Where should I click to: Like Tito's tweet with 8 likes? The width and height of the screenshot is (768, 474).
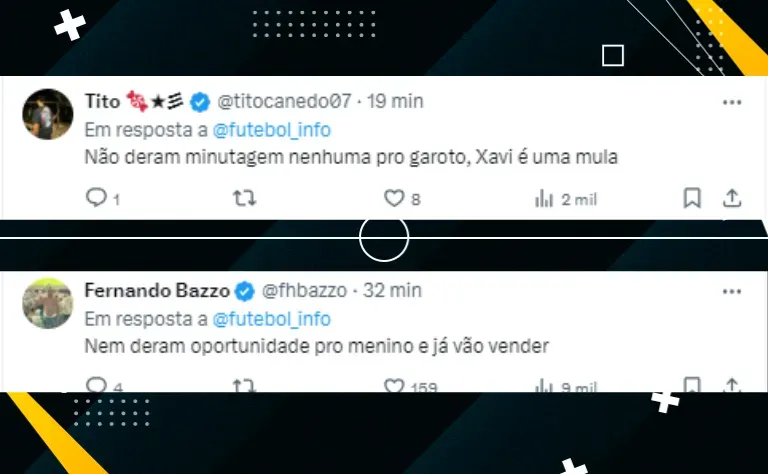(394, 198)
